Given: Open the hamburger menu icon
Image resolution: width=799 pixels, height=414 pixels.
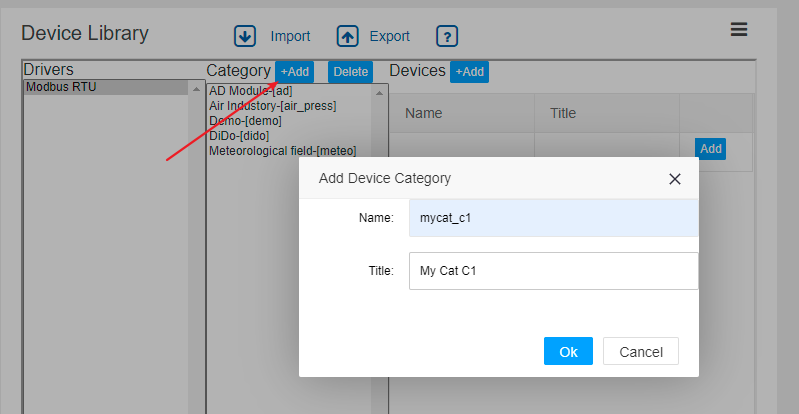Looking at the screenshot, I should click(x=739, y=30).
